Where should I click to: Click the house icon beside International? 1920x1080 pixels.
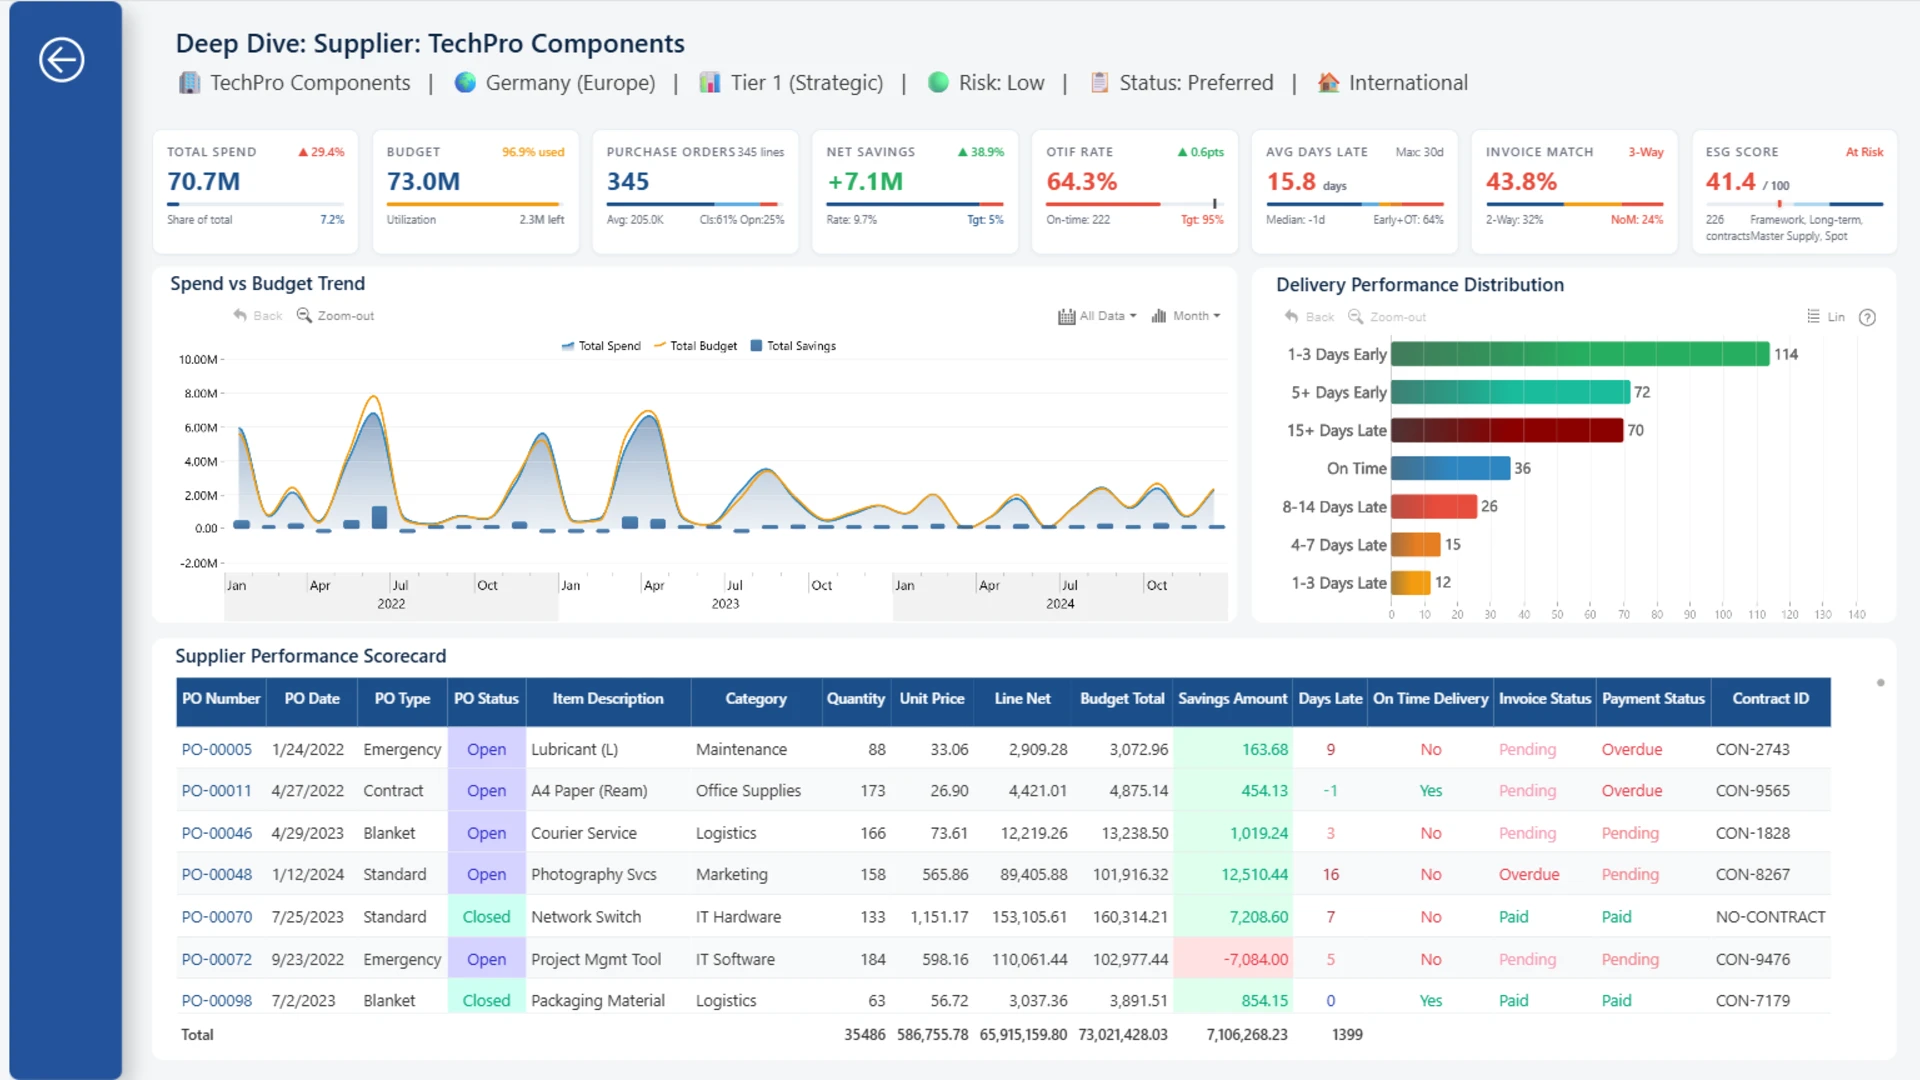[1328, 83]
